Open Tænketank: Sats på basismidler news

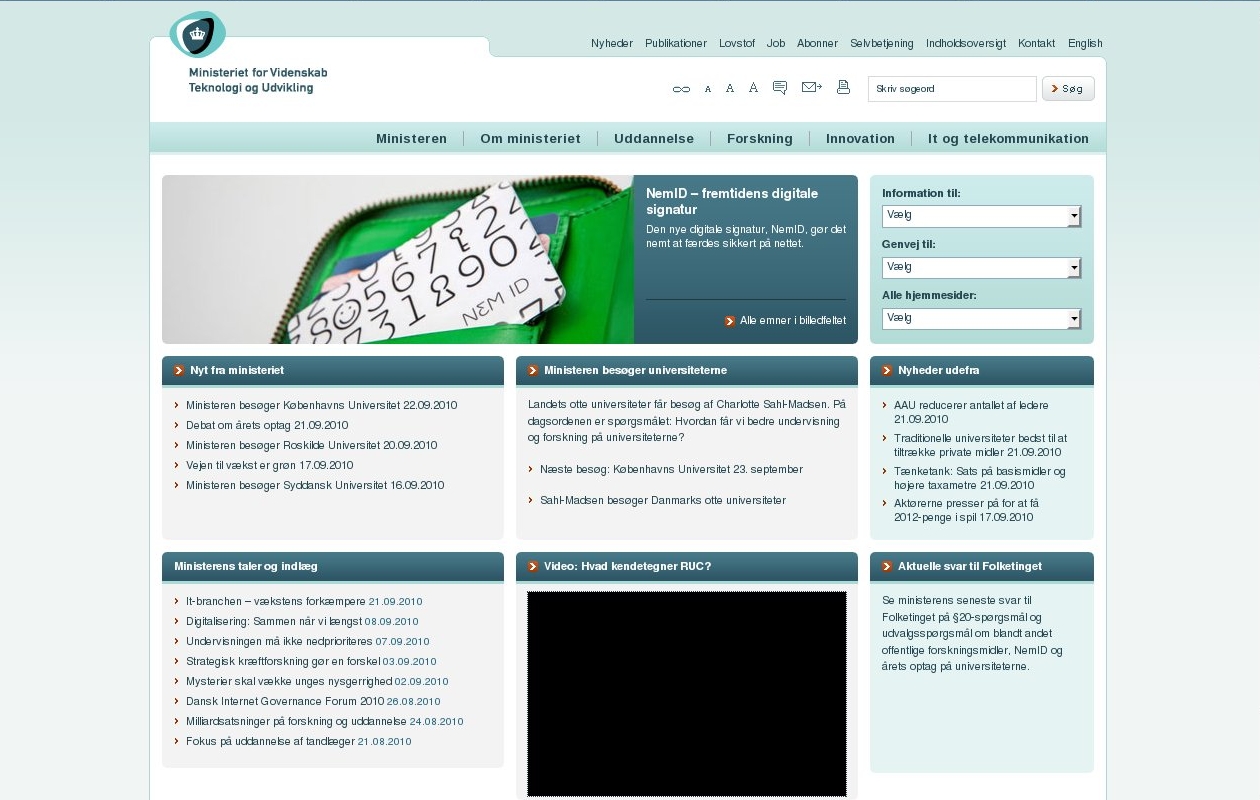coord(980,478)
